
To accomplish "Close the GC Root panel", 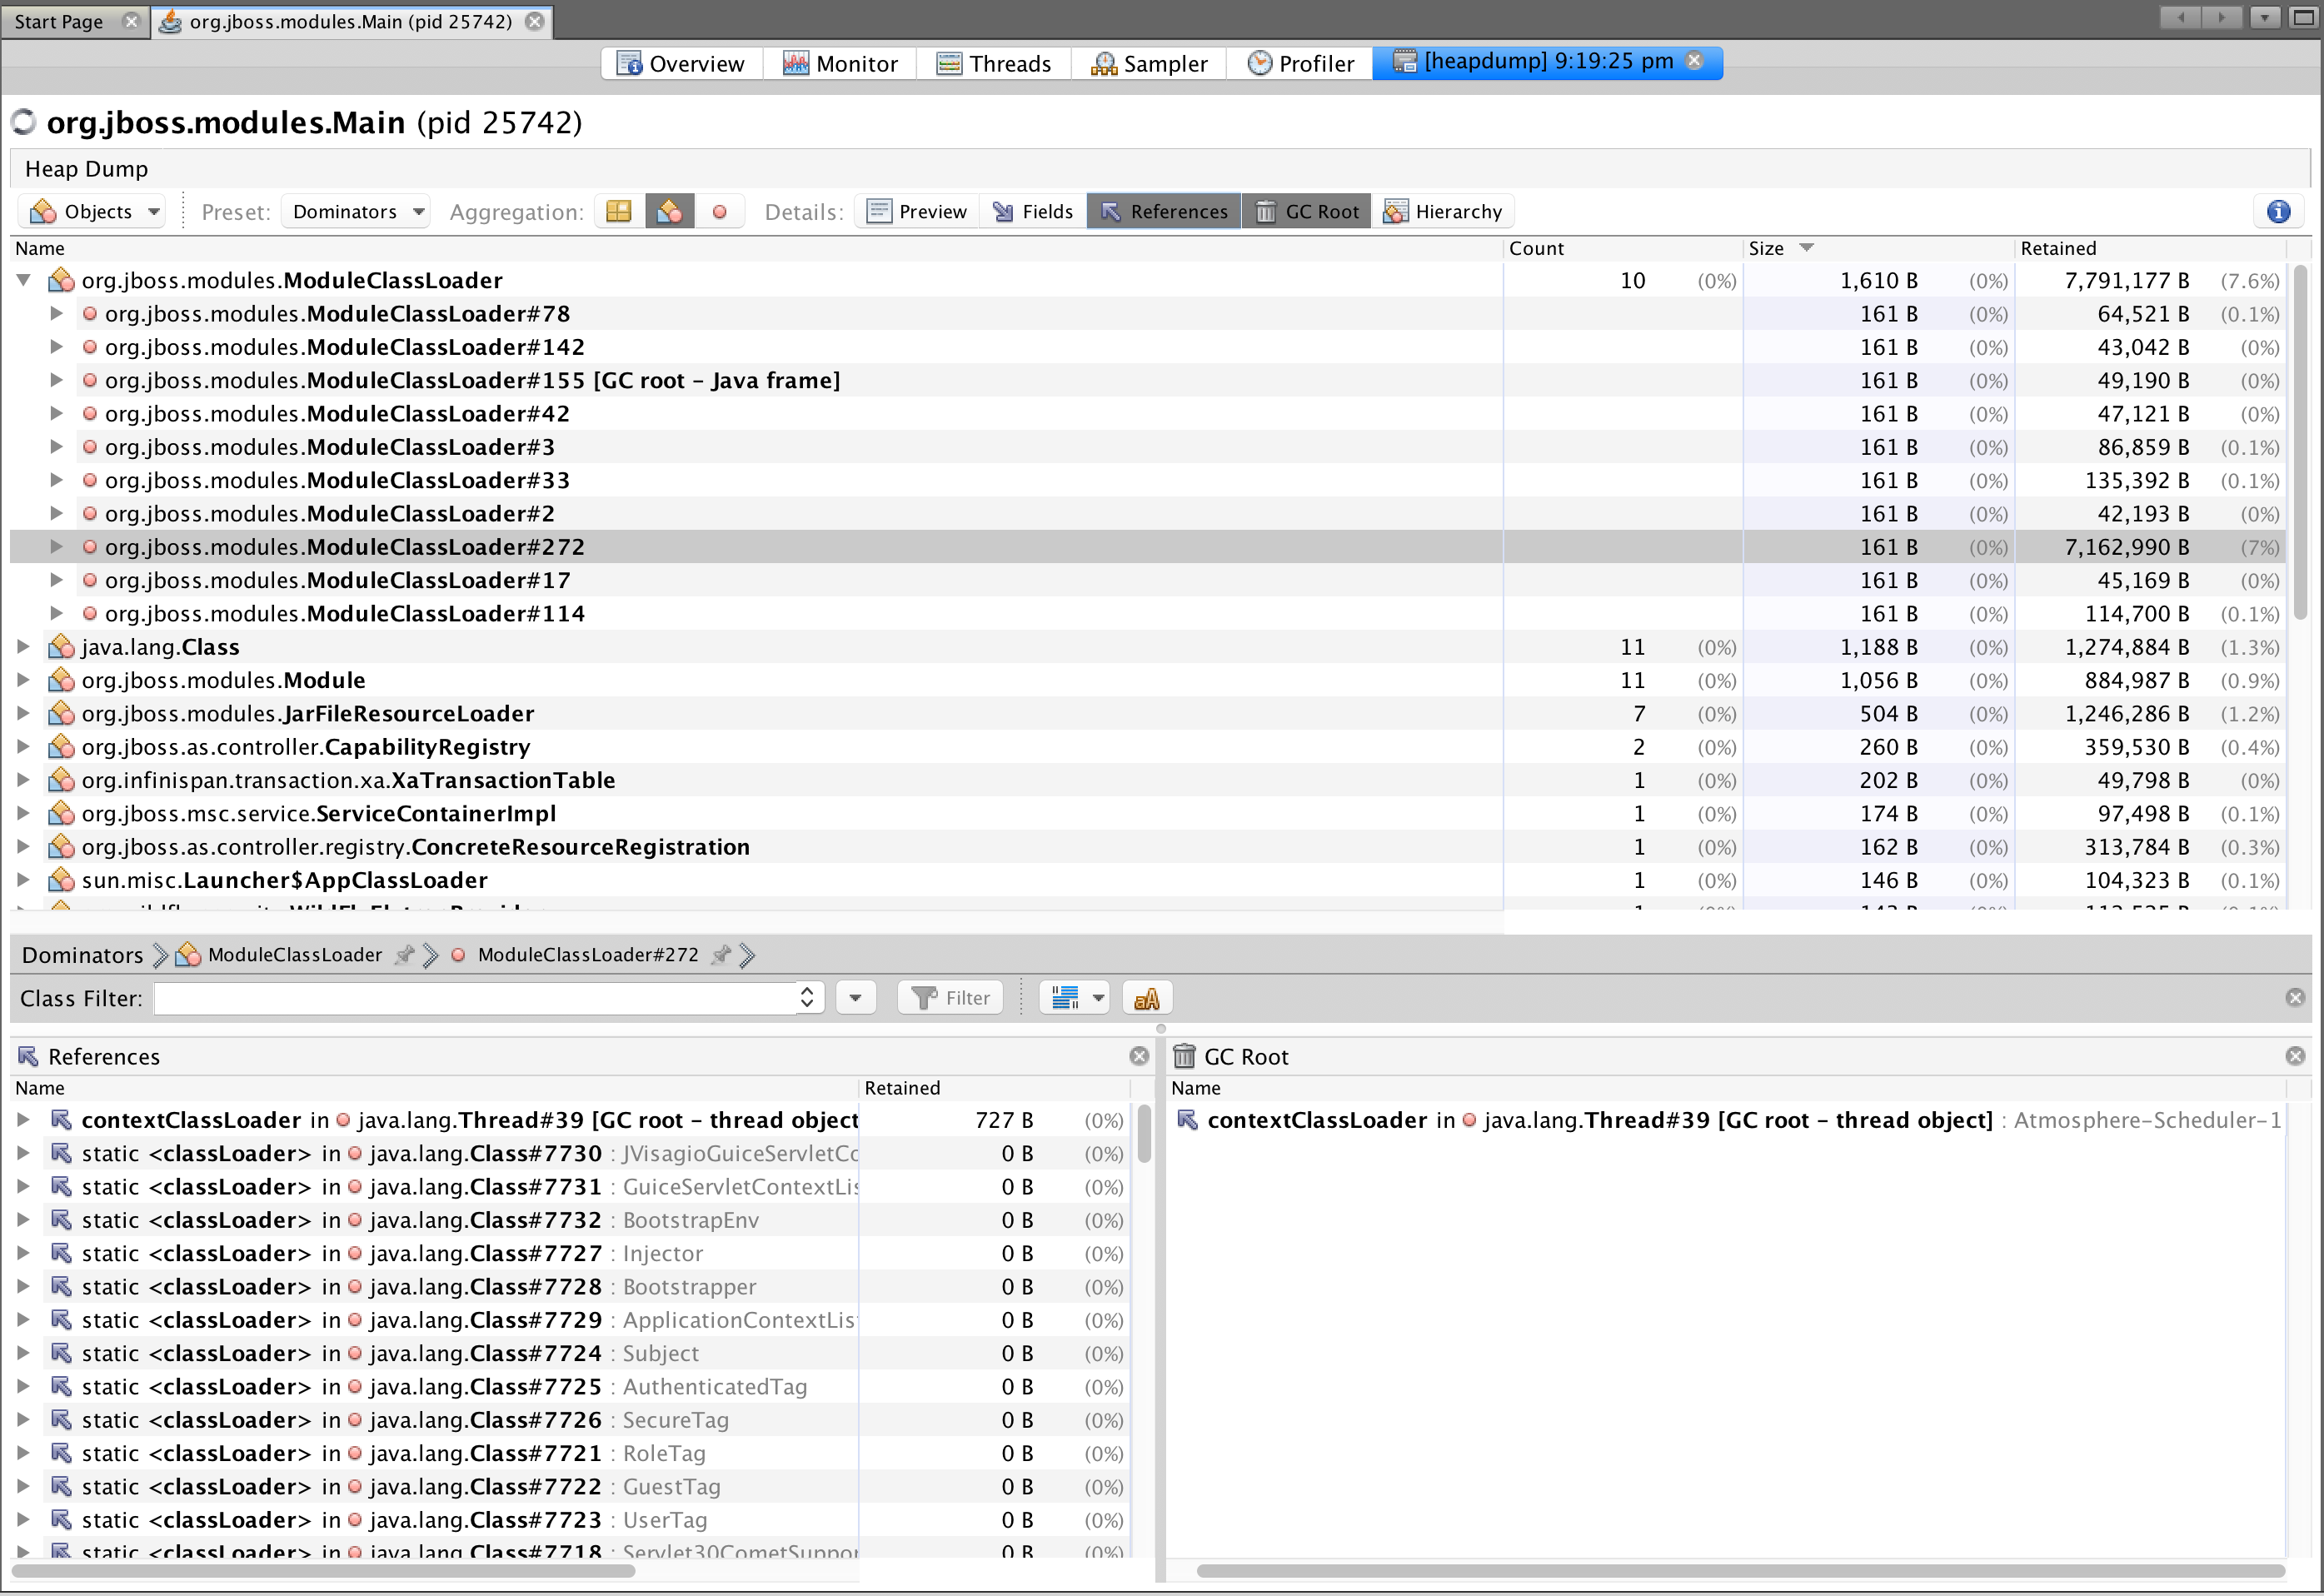I will (x=2295, y=1056).
